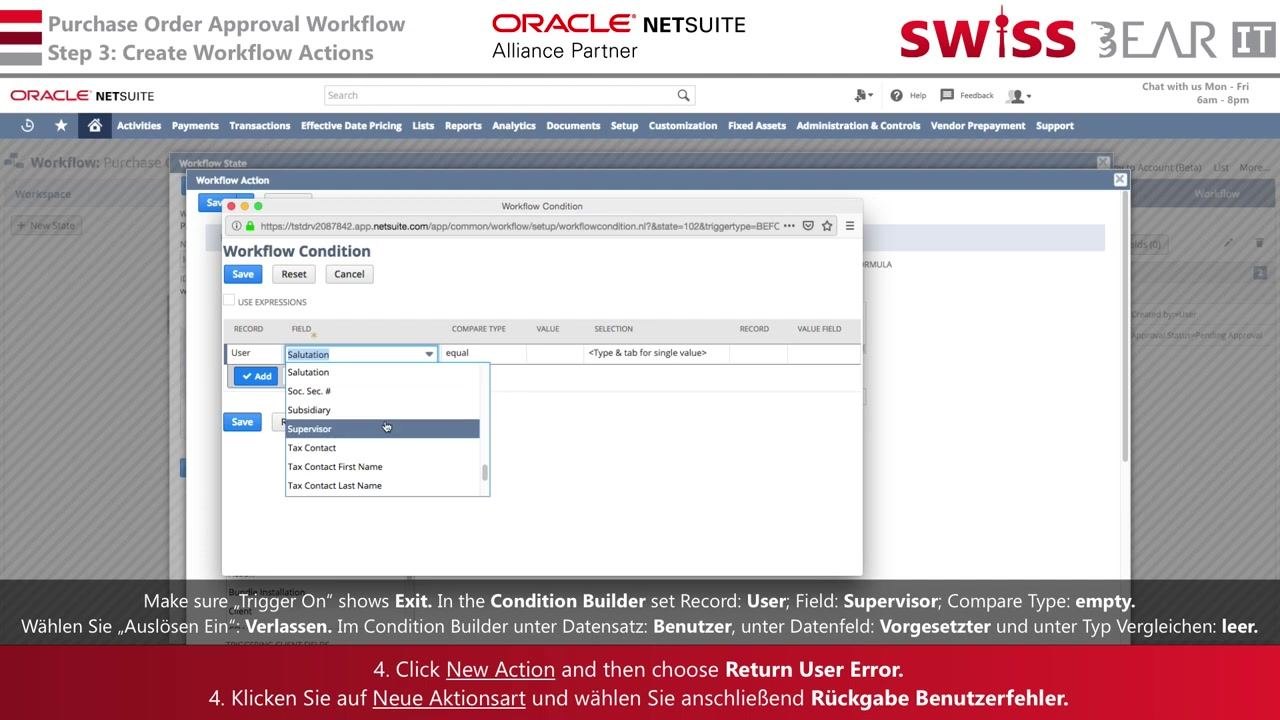Click the Oracle NetSuite logo
The height and width of the screenshot is (720, 1280).
82,96
